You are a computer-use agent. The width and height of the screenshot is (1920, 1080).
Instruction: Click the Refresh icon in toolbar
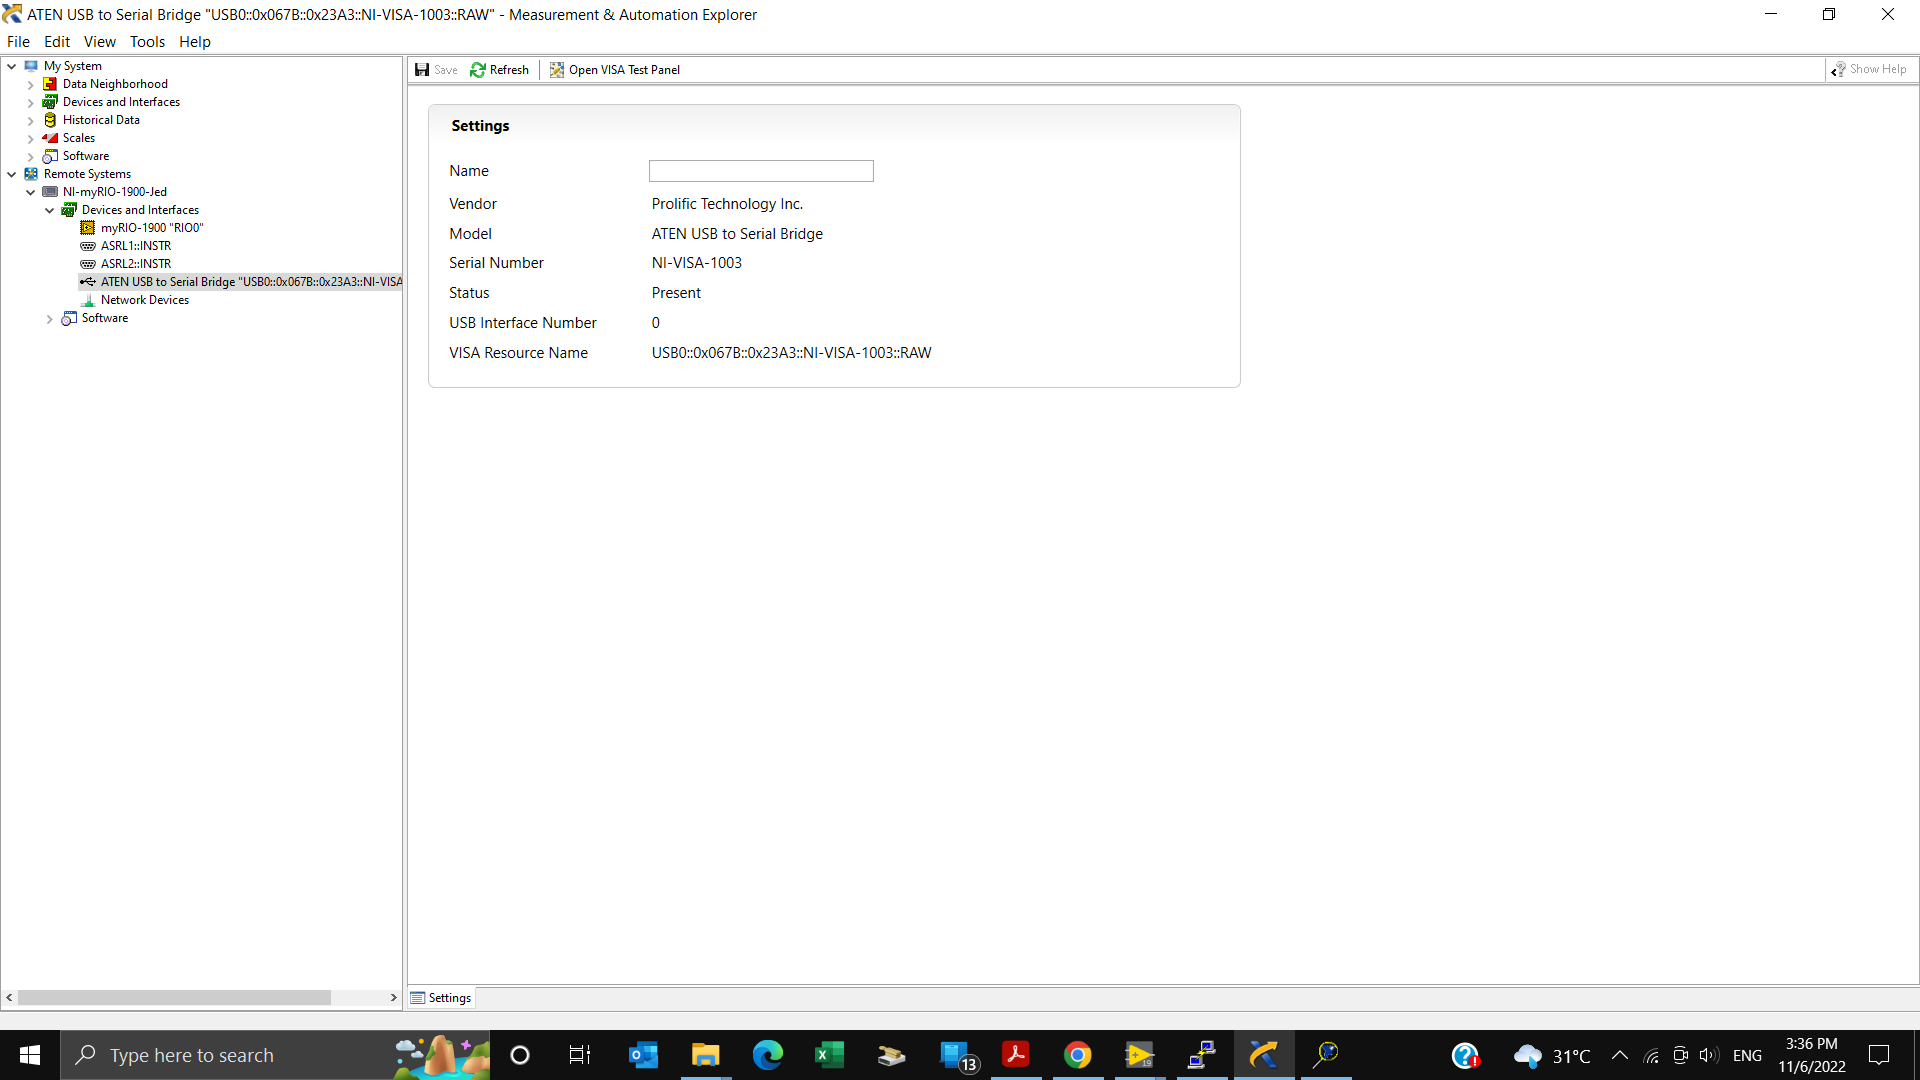[x=477, y=69]
